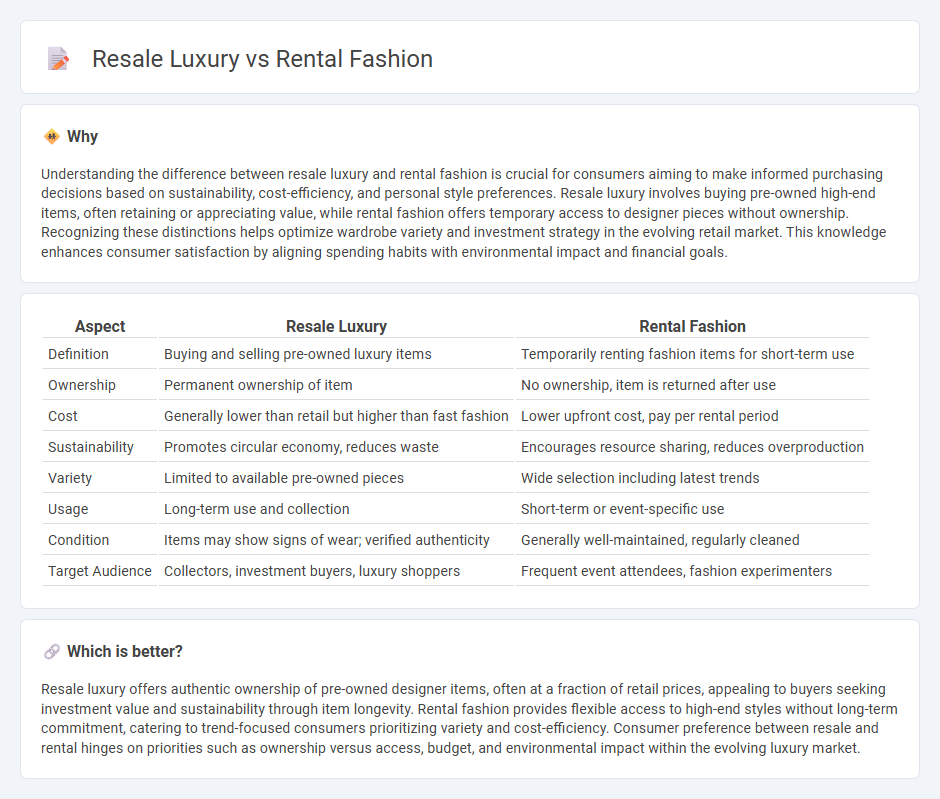Select the 'Resale Luxury vs Rental Fashion' title
Screen dimensions: 940x799
[x=262, y=59]
